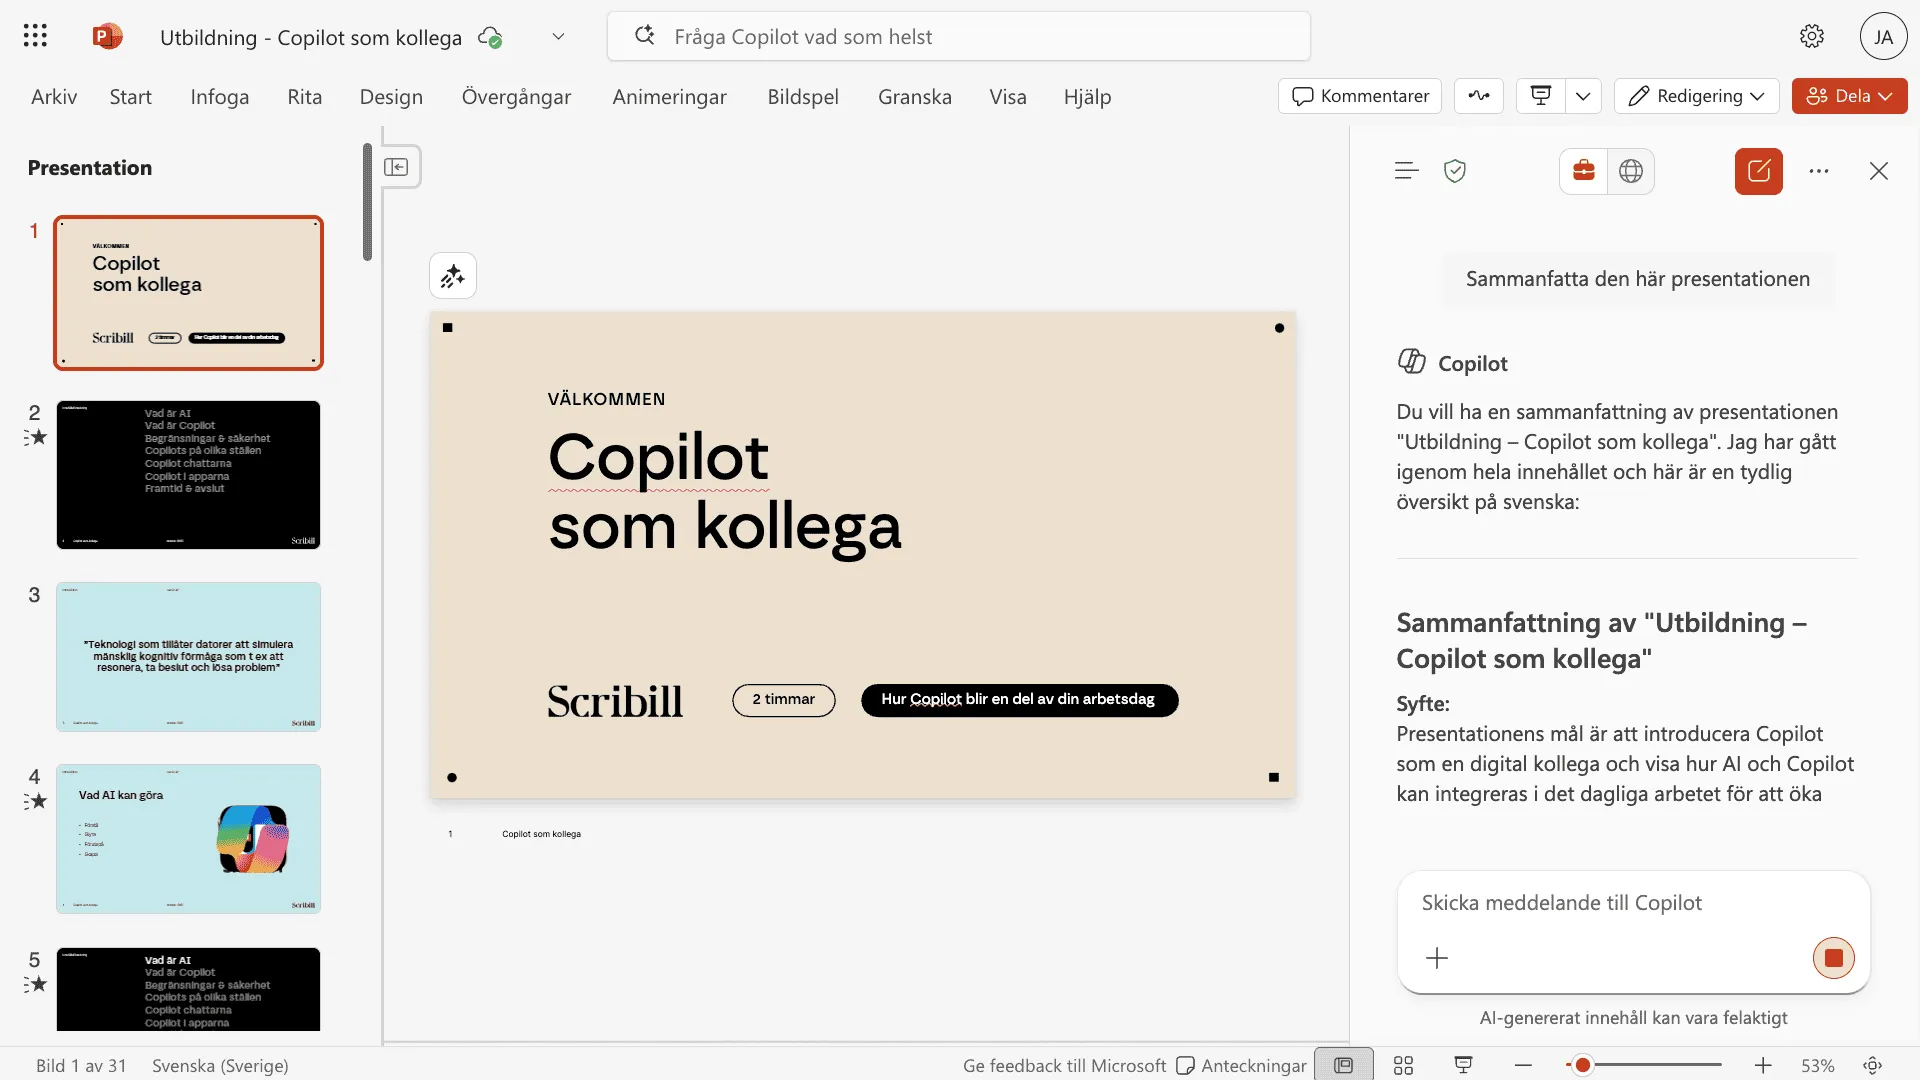1920x1080 pixels.
Task: Switch to slide sorter view
Action: pyautogui.click(x=1403, y=1065)
